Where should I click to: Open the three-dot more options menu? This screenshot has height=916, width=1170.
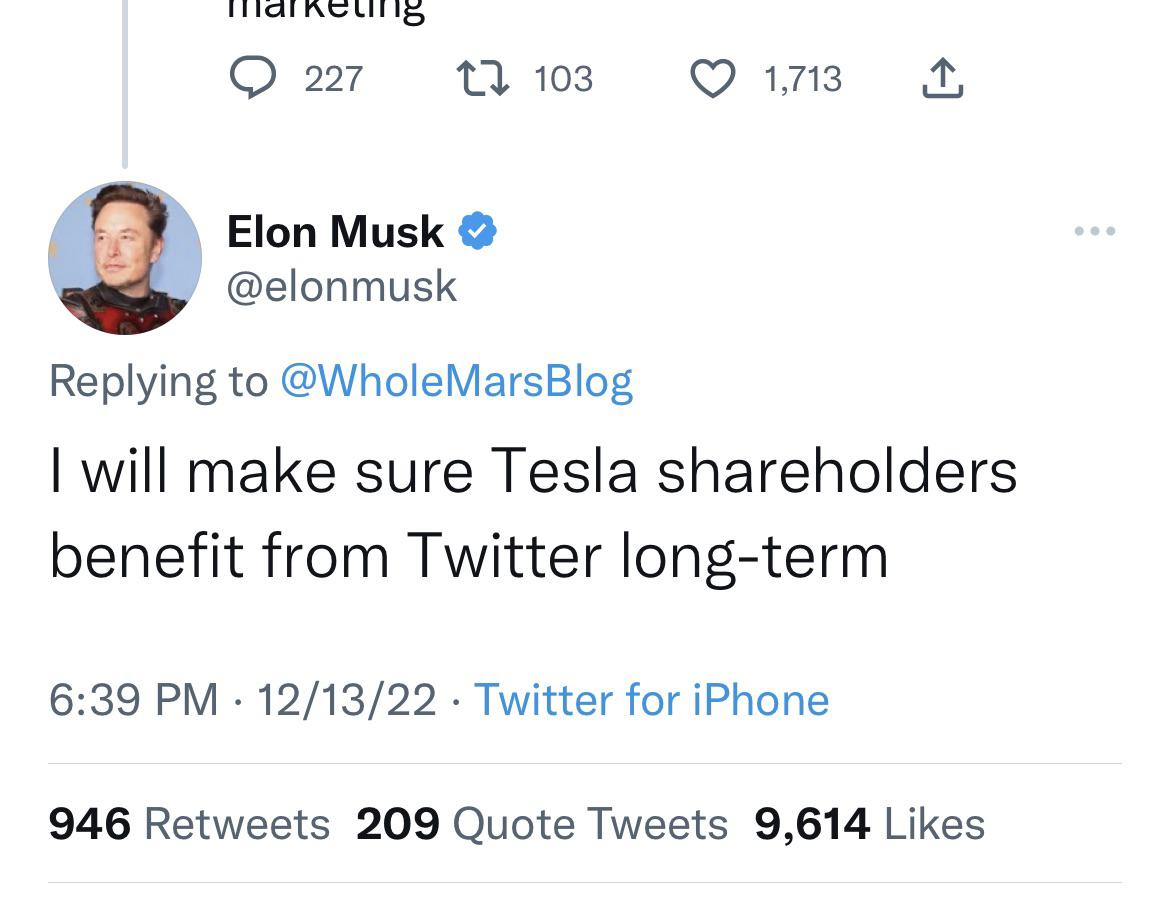1094,232
